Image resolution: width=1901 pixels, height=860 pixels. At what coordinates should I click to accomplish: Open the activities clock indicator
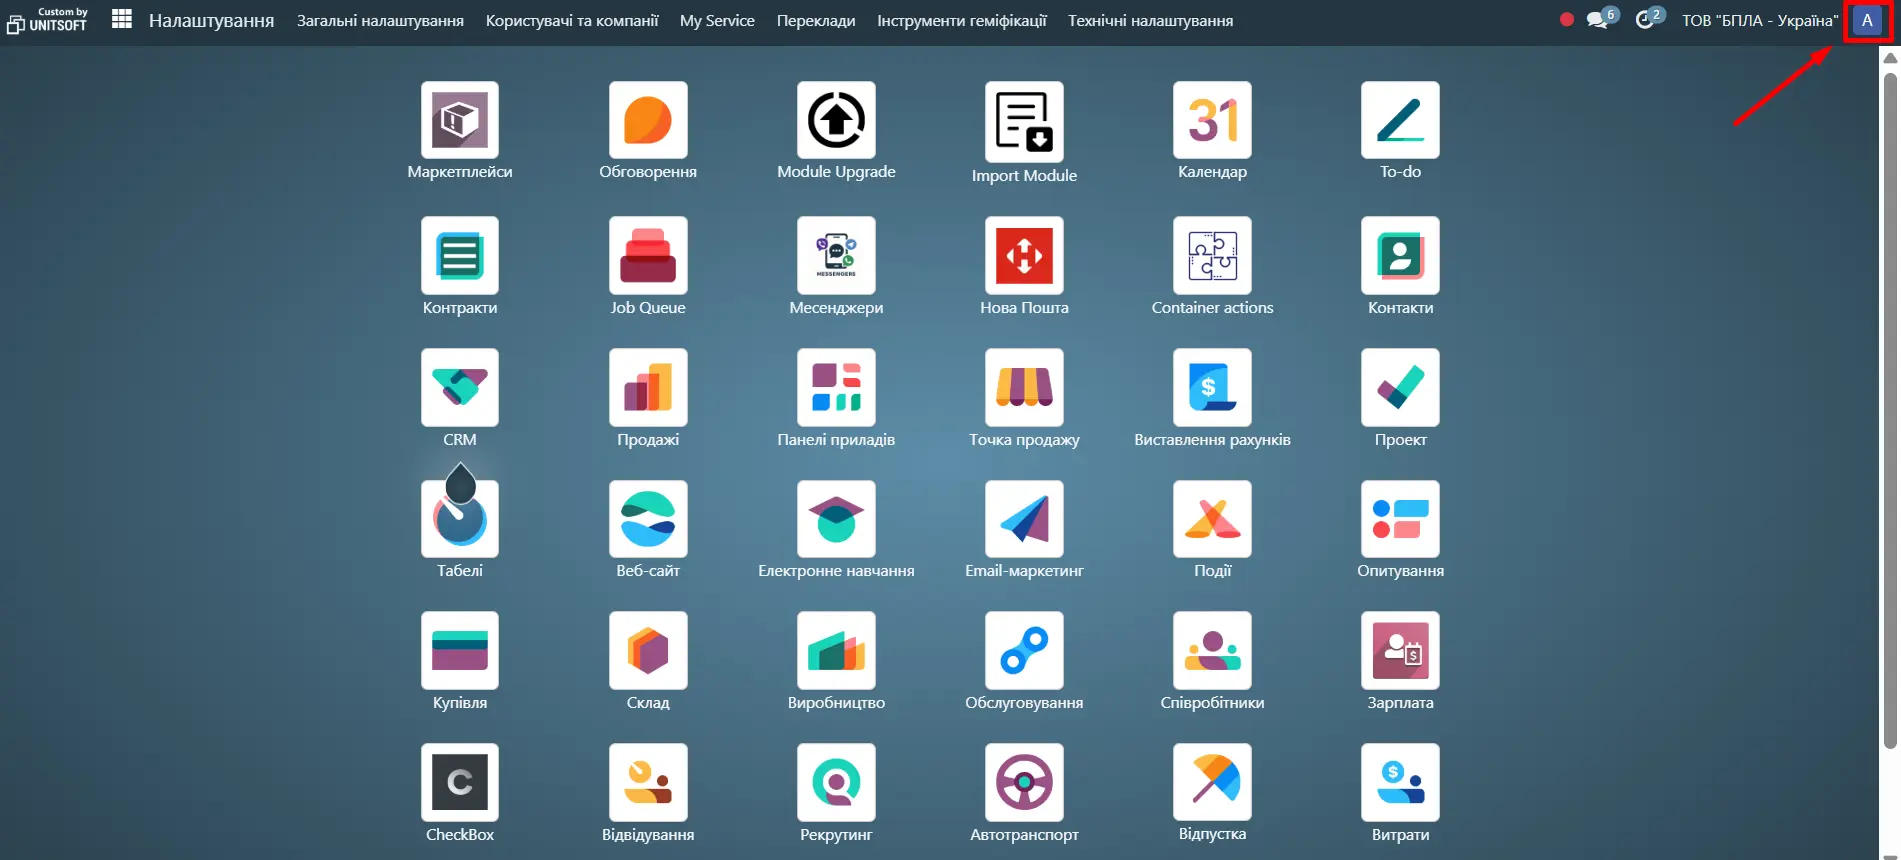[x=1646, y=20]
